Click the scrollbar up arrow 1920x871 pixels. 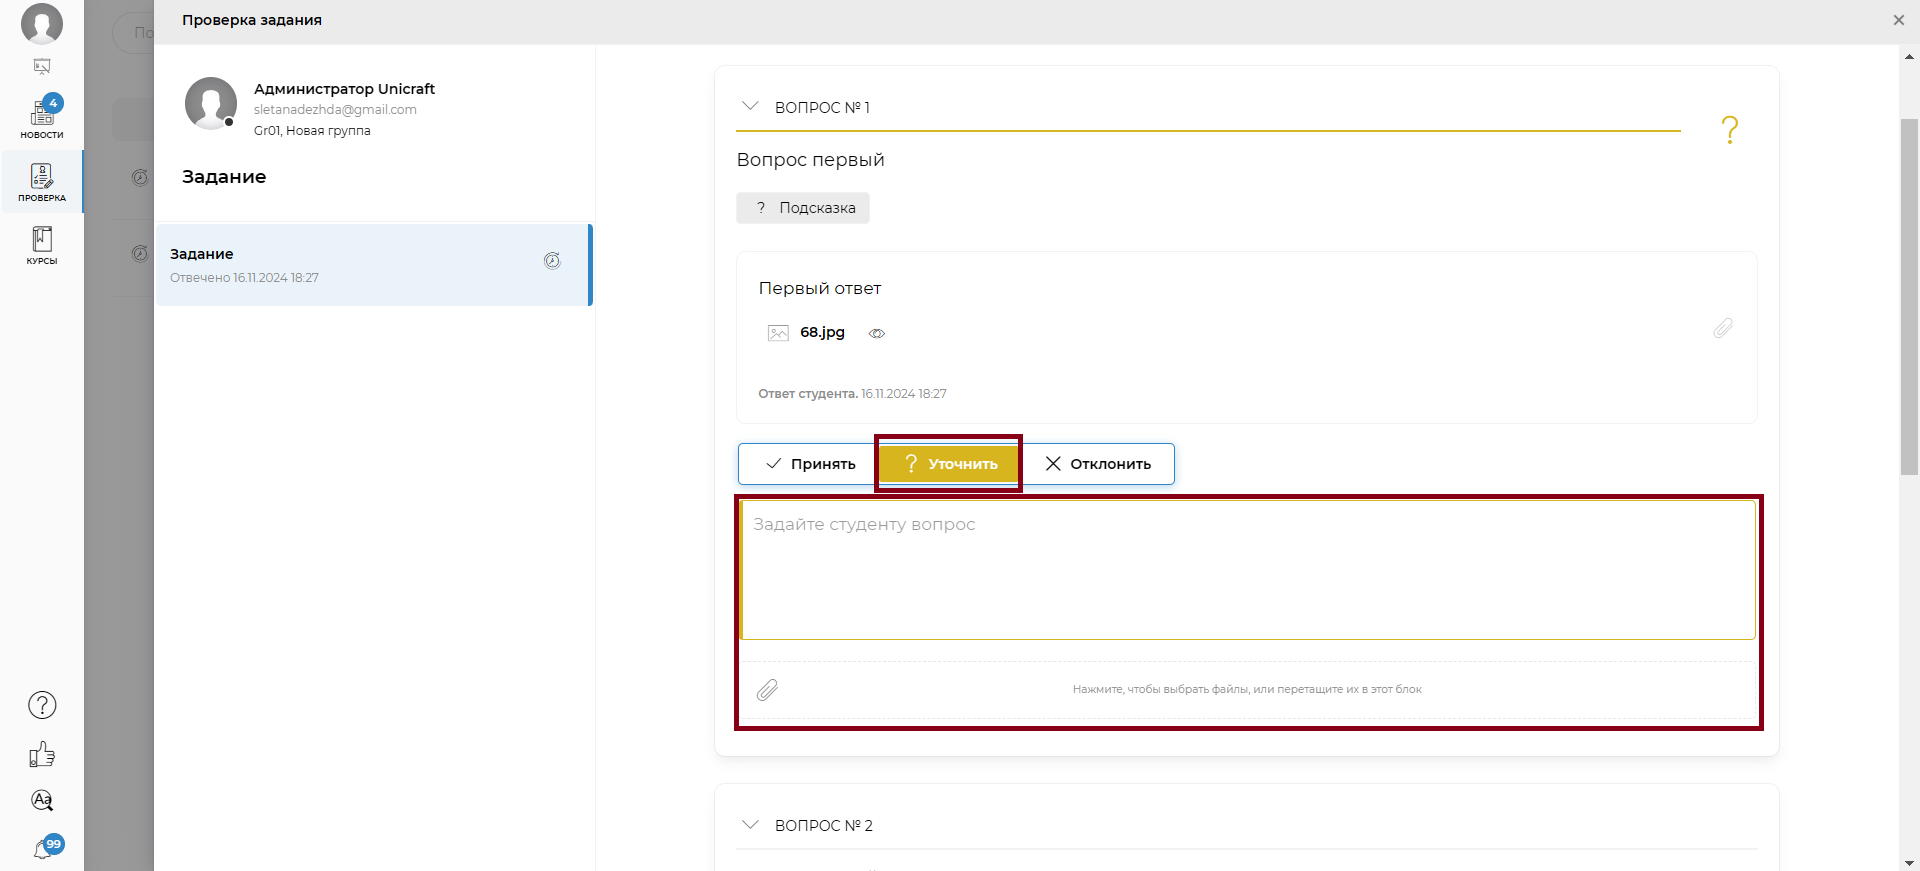click(1909, 57)
